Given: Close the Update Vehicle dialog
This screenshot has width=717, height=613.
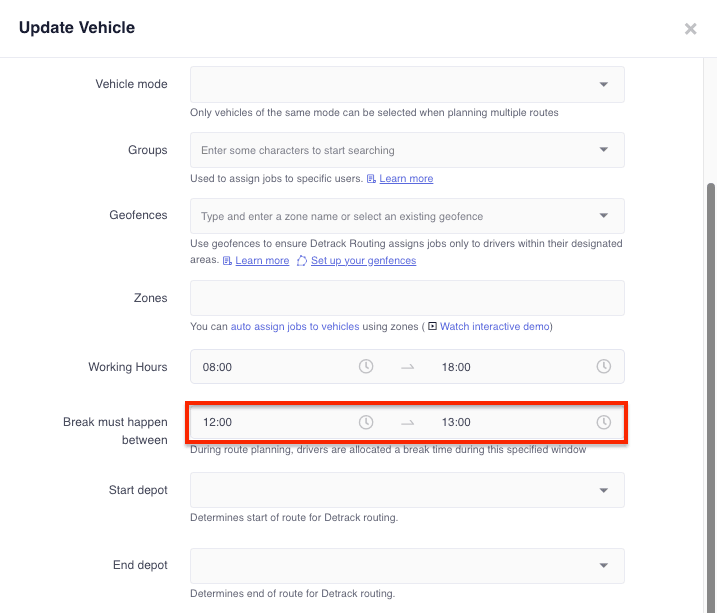Looking at the screenshot, I should point(690,29).
